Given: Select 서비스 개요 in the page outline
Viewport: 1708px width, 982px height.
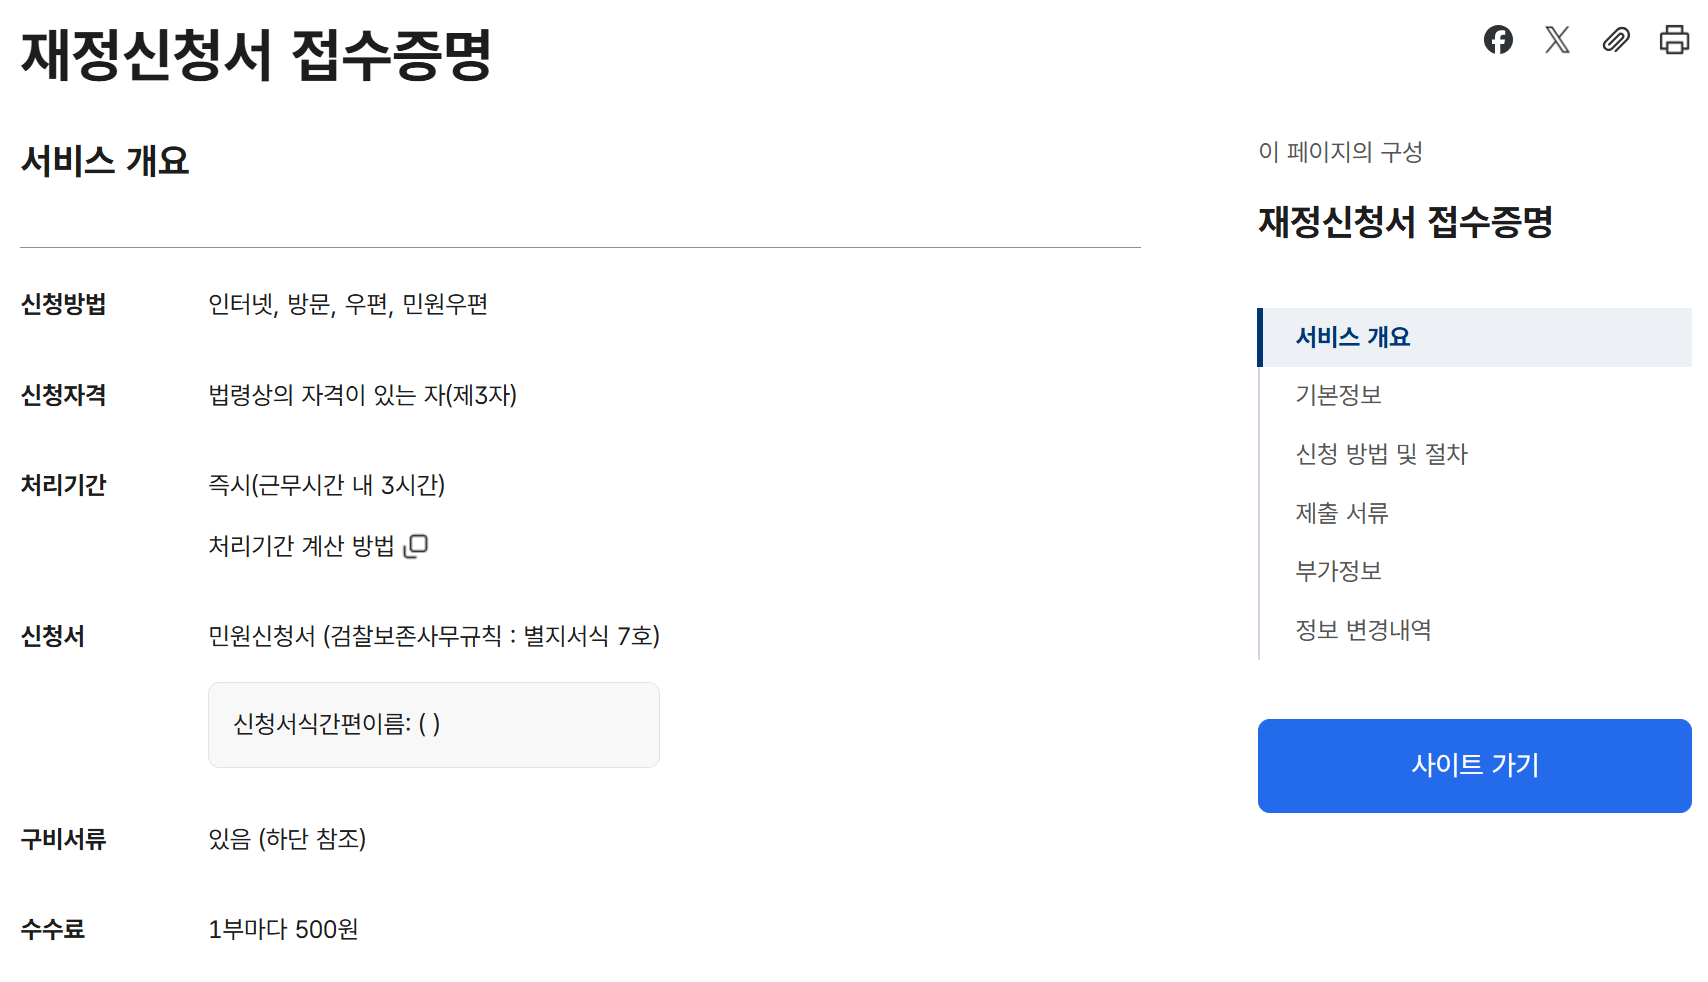Looking at the screenshot, I should pos(1352,338).
